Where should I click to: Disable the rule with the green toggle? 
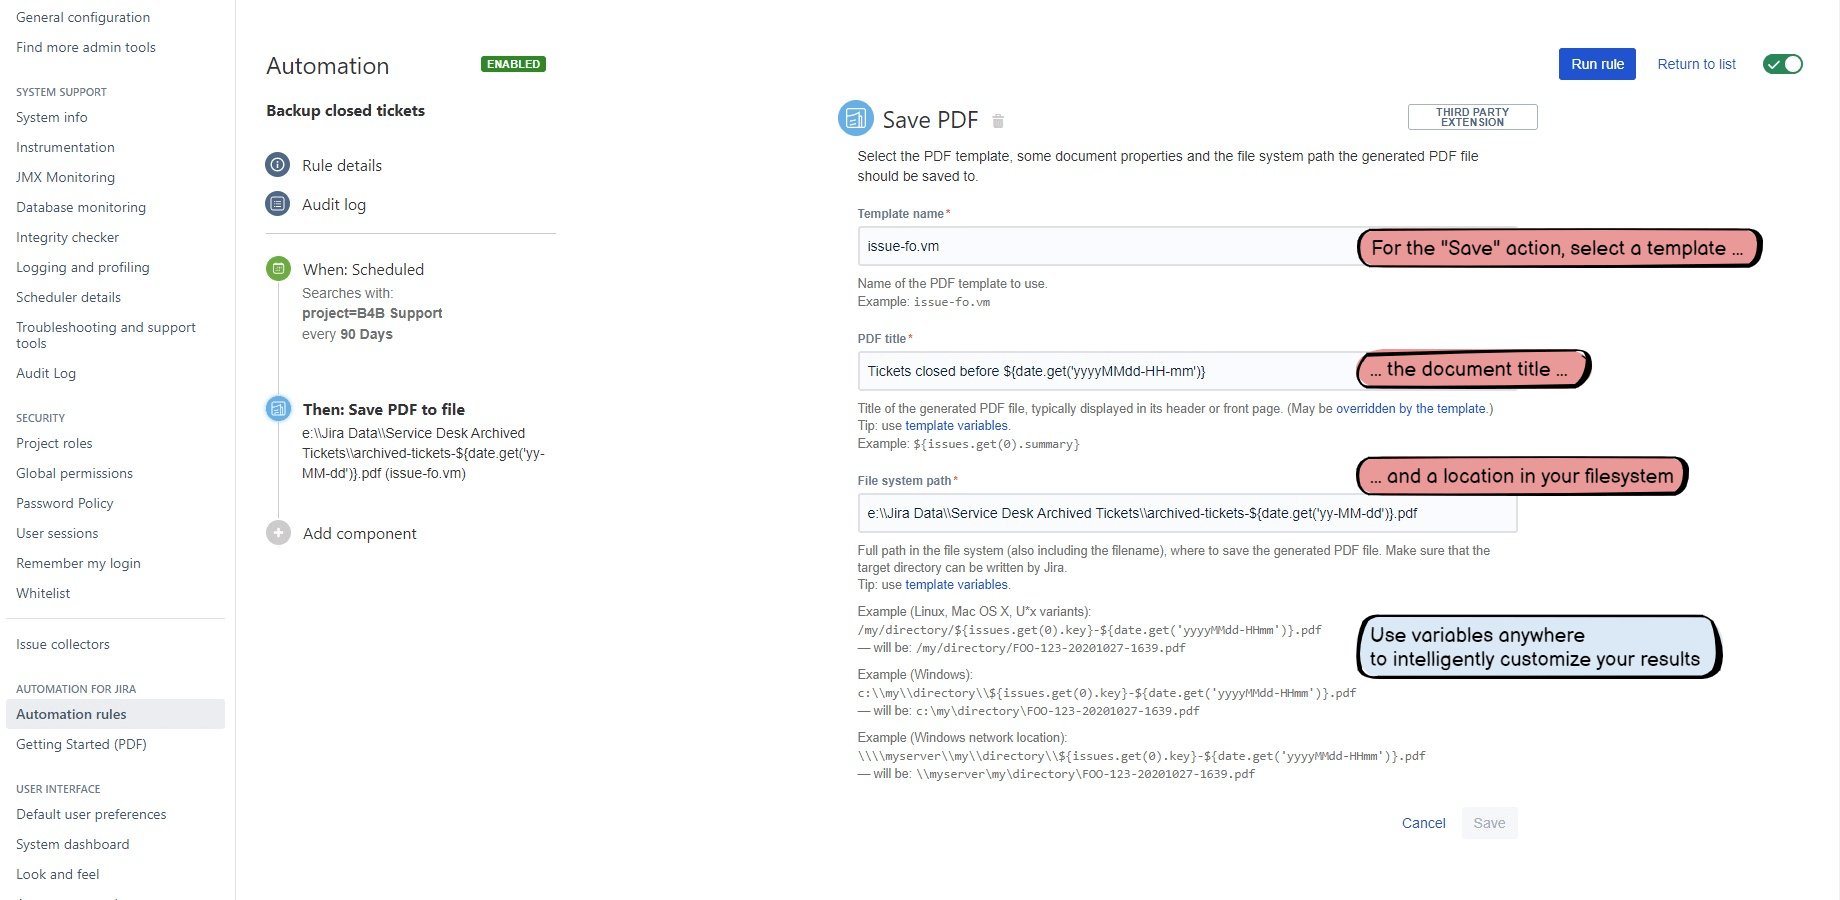1782,64
